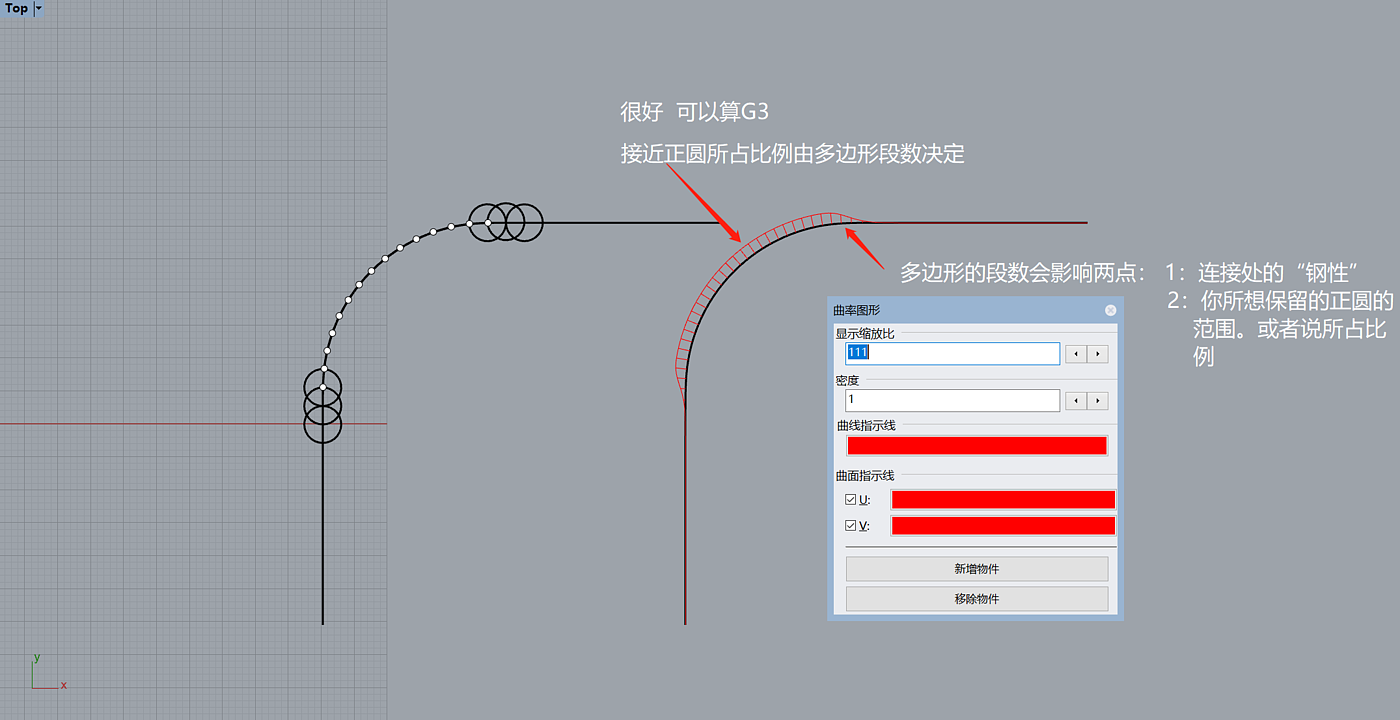Increase 显示缩放比 with its right arrow

click(x=1098, y=353)
